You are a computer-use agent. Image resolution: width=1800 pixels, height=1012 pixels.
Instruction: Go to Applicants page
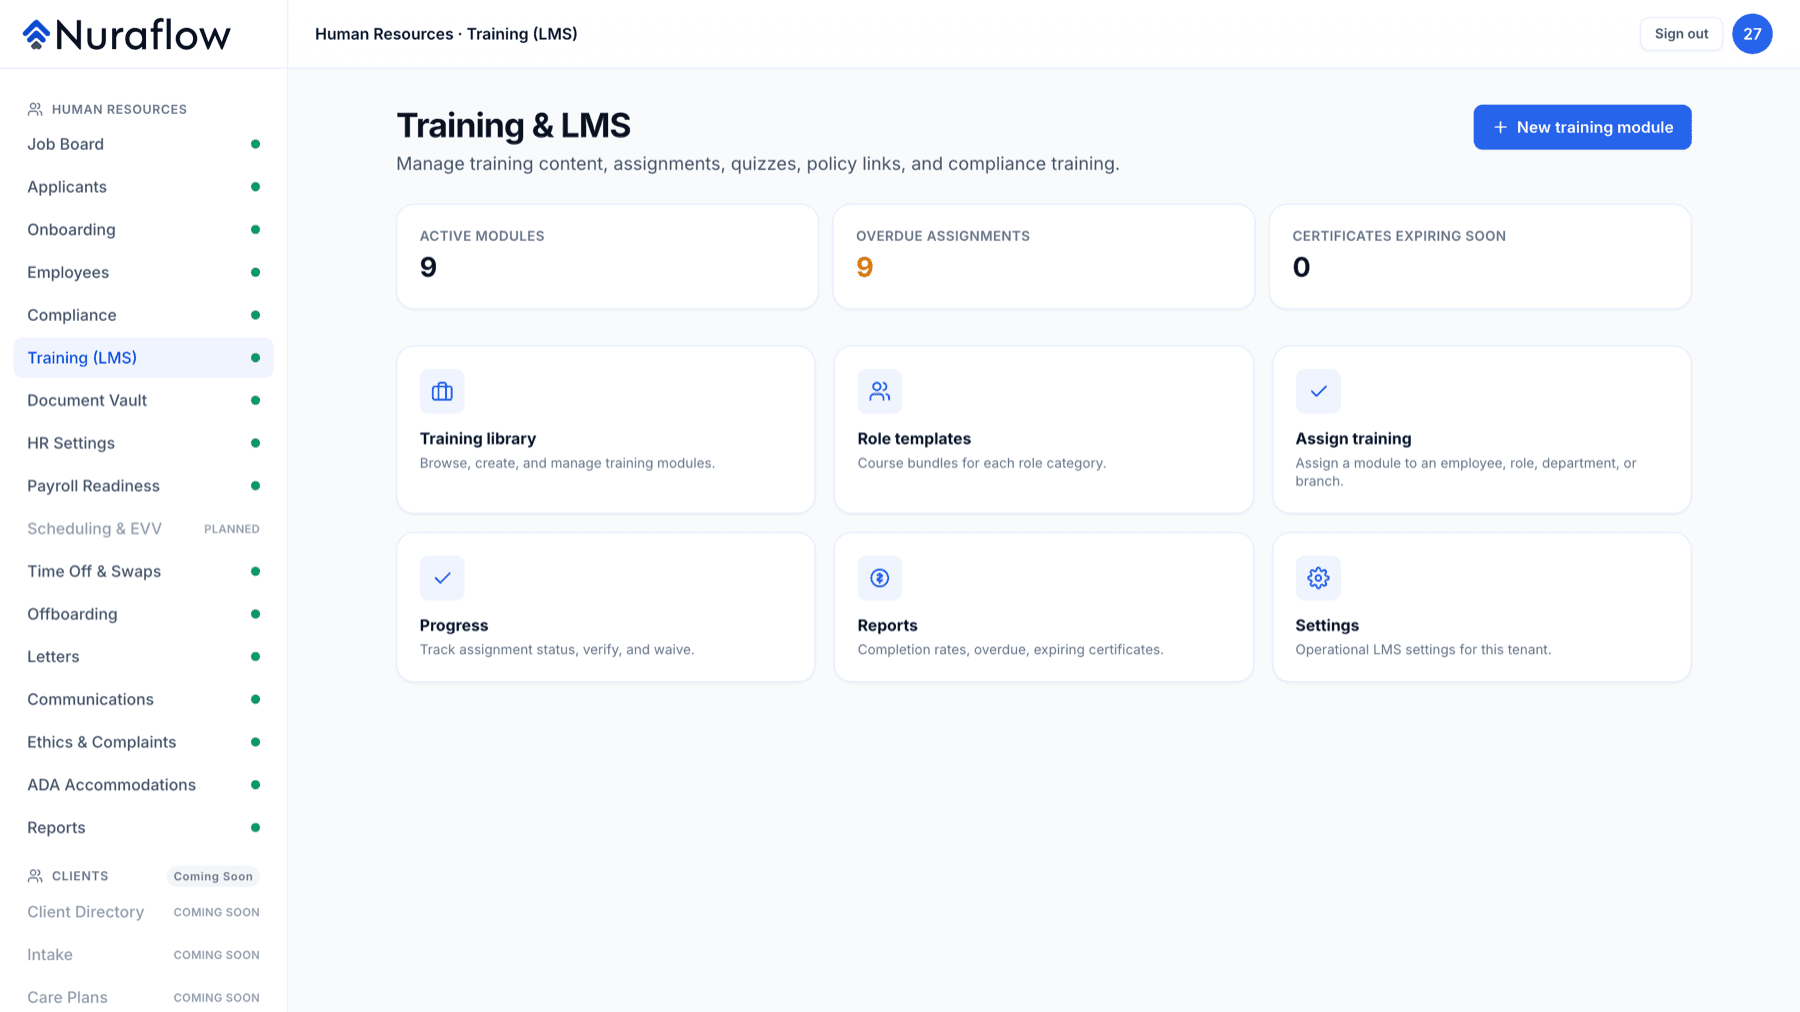[x=144, y=187]
